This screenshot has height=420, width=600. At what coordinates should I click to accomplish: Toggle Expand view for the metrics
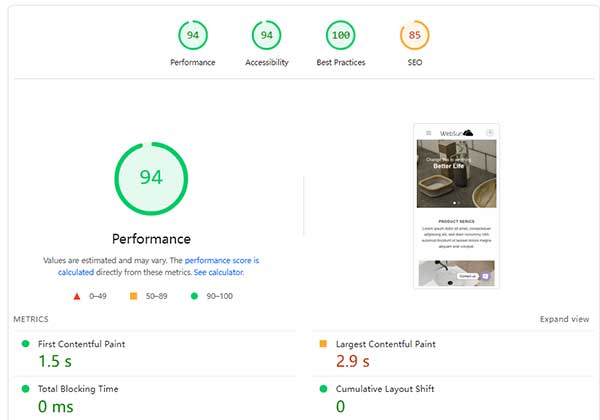564,319
